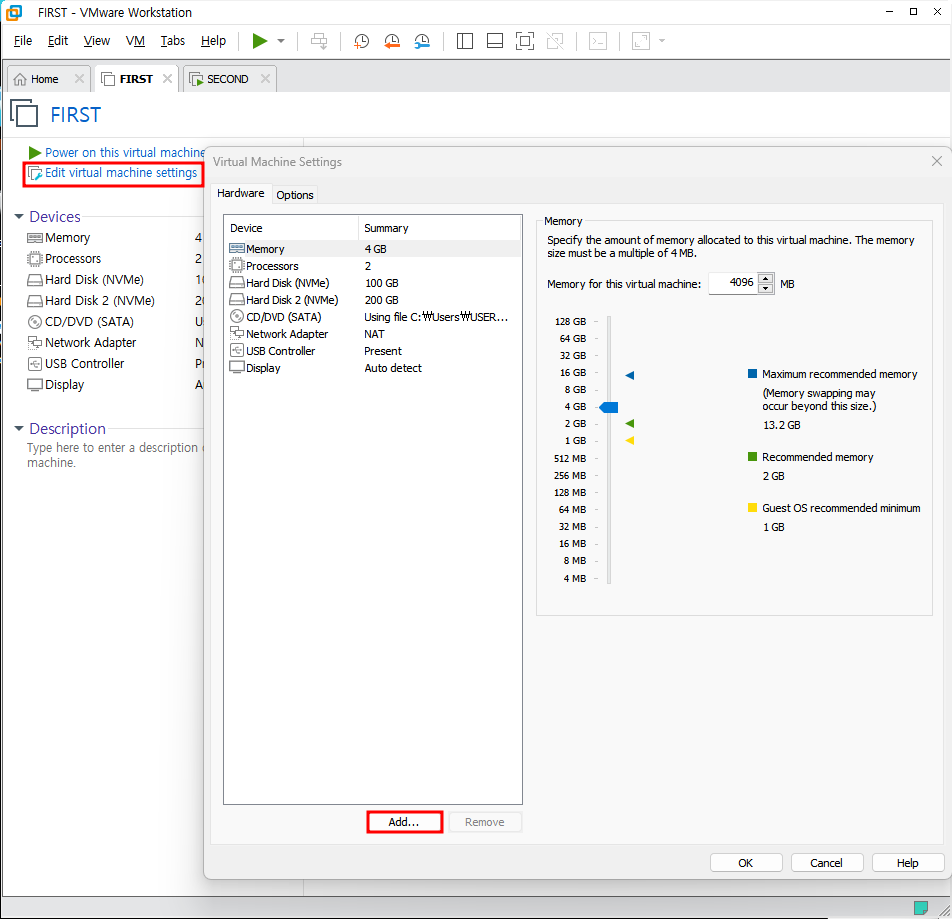Collapse the Devices section
This screenshot has height=919, width=952.
coord(19,216)
